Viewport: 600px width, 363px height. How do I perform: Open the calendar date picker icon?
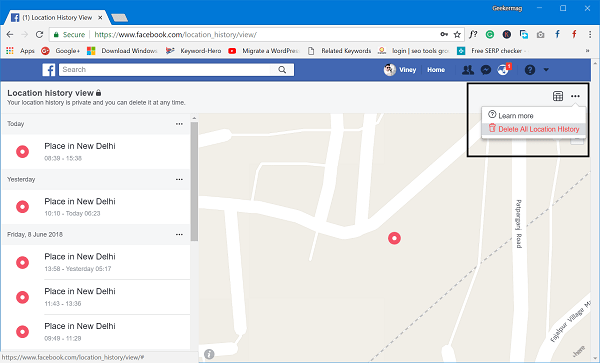pyautogui.click(x=558, y=96)
